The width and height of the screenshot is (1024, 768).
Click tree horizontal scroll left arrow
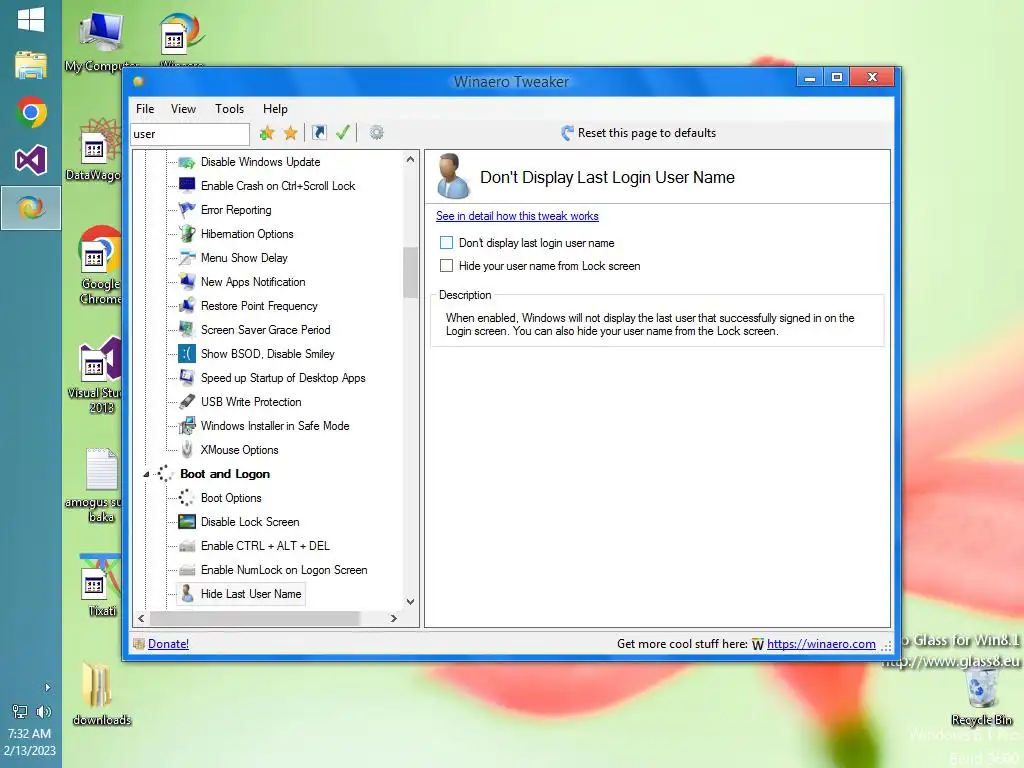pyautogui.click(x=141, y=618)
